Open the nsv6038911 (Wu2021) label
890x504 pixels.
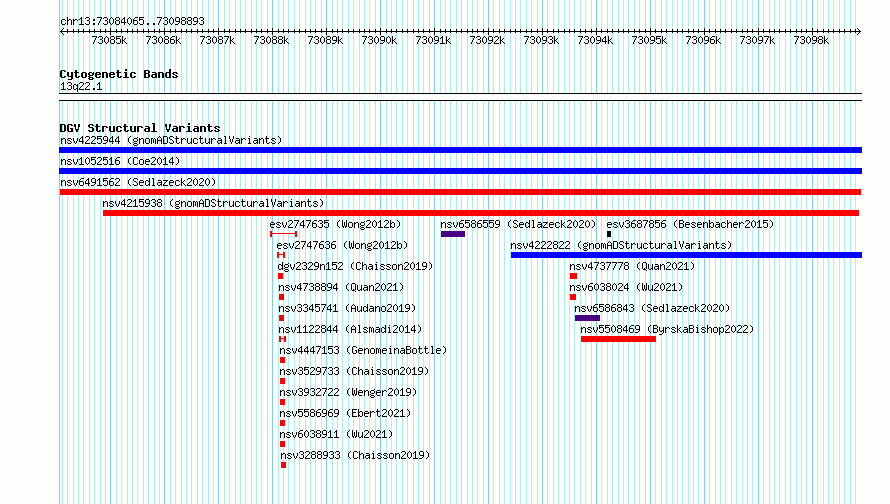tap(336, 434)
